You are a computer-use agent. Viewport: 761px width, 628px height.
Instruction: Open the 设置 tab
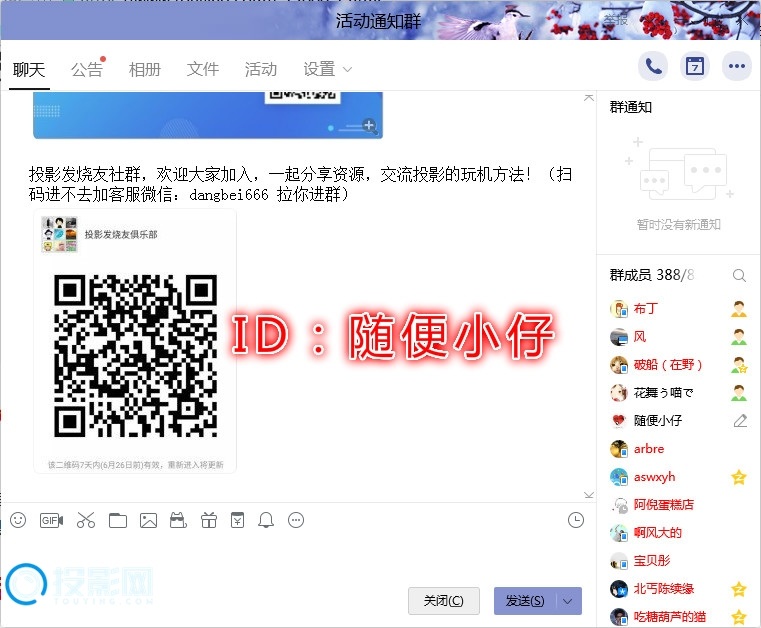319,69
